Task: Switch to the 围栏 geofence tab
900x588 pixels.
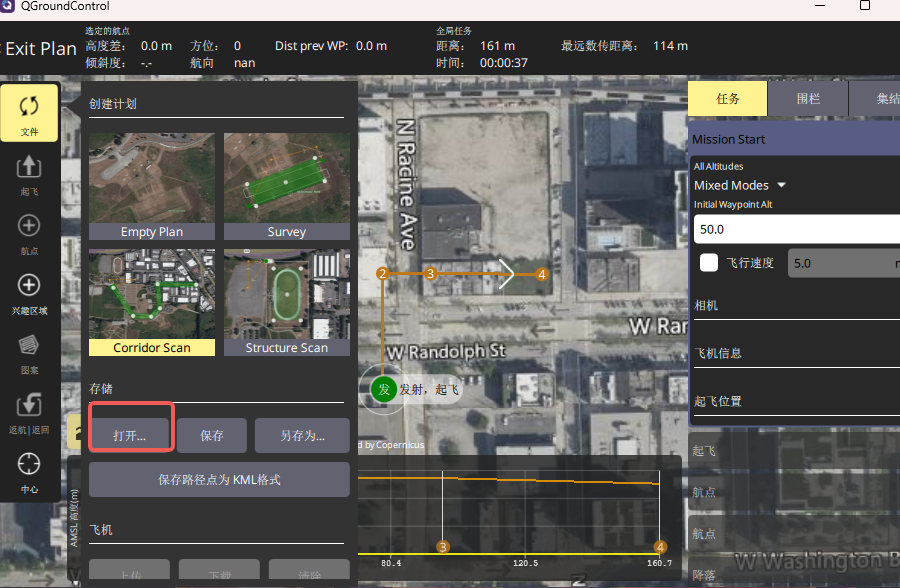Action: pyautogui.click(x=808, y=98)
